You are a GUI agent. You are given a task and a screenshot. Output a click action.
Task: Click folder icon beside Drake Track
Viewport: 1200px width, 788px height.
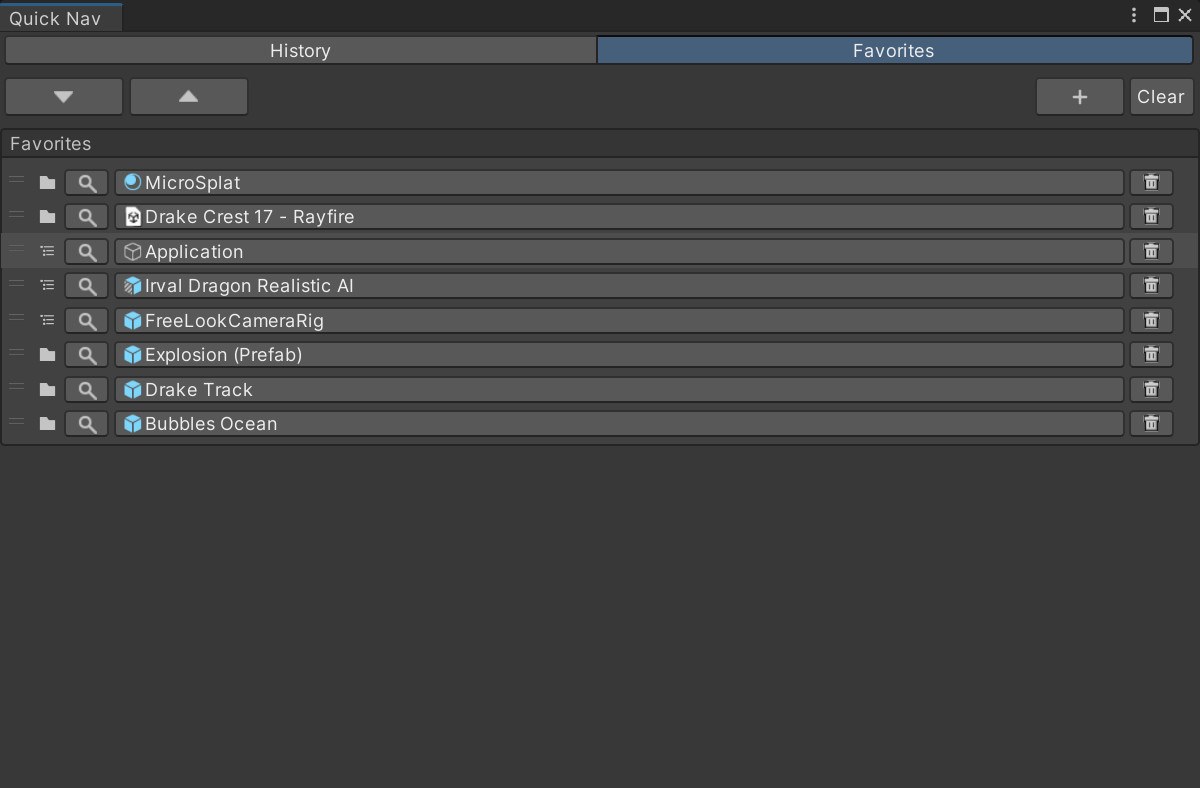(47, 390)
